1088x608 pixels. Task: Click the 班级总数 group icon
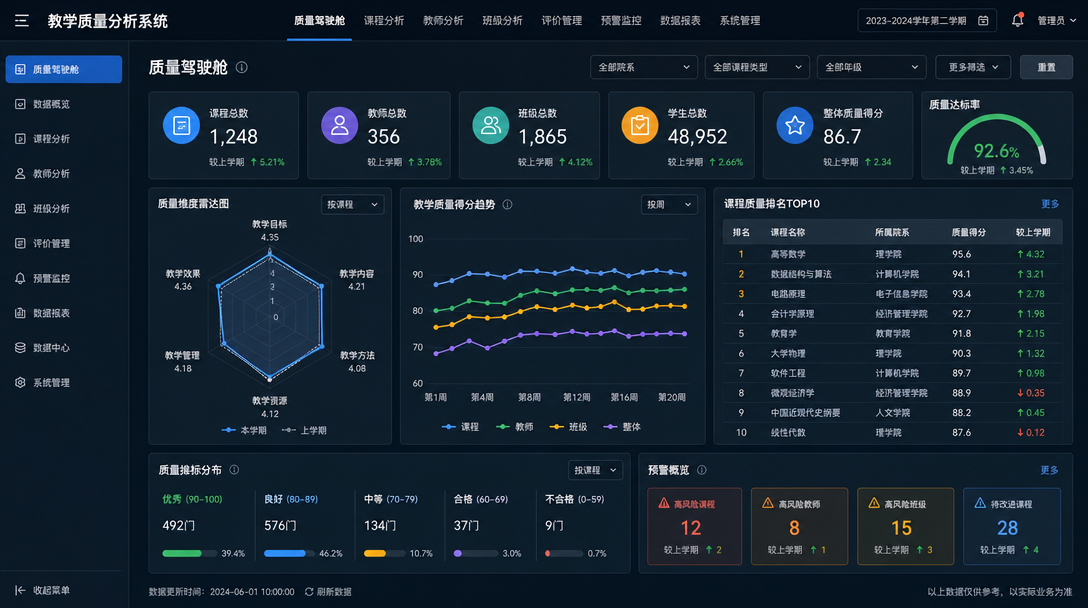pos(491,126)
